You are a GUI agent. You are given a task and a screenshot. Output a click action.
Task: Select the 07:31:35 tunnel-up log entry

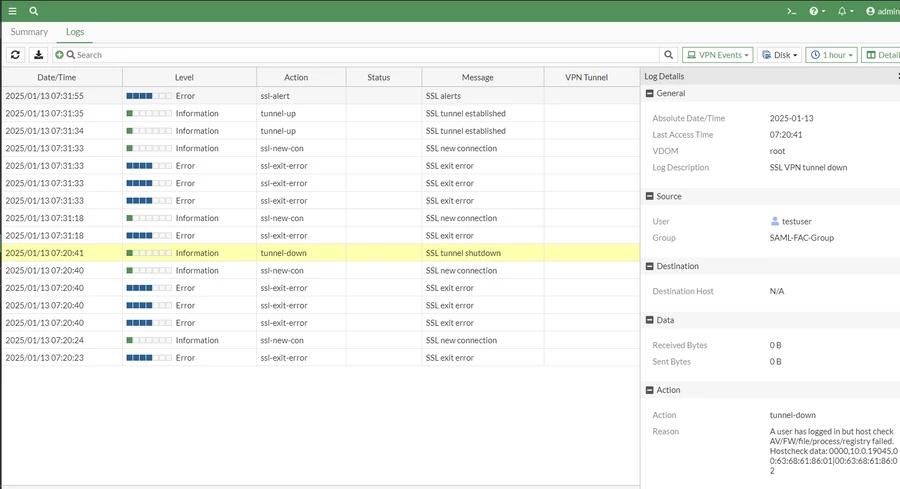pyautogui.click(x=321, y=113)
